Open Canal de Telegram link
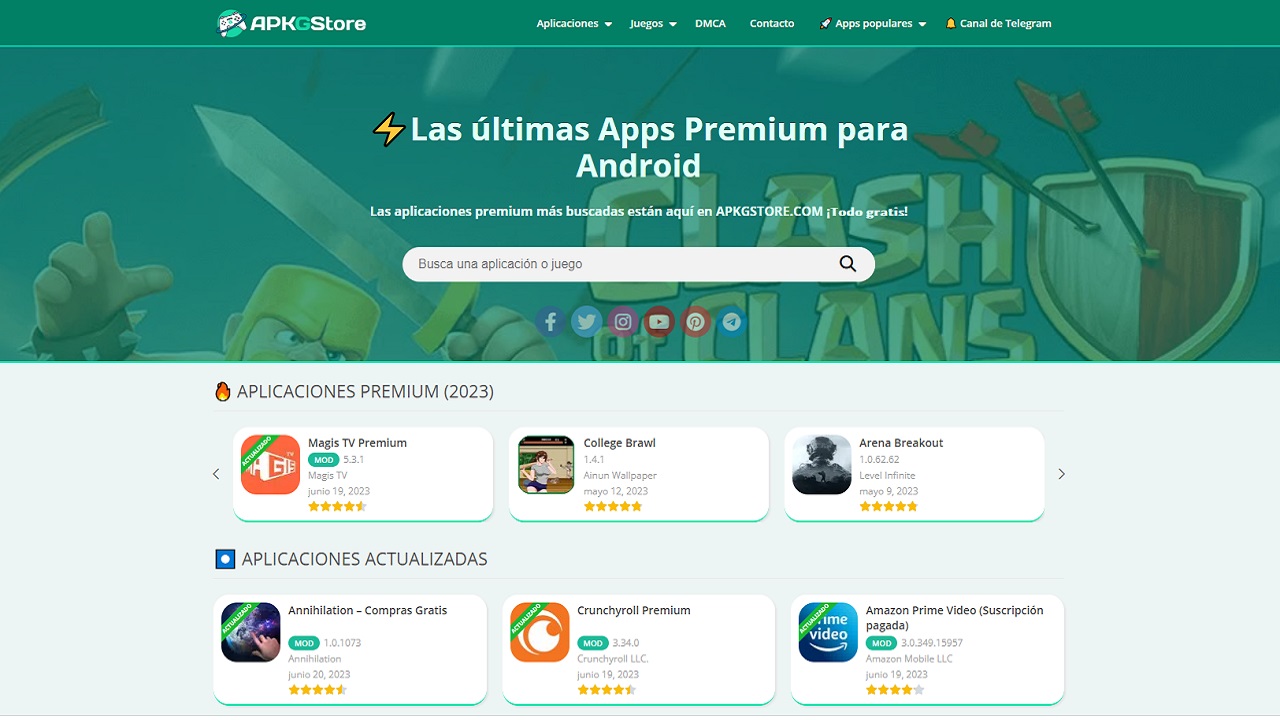 click(x=998, y=23)
